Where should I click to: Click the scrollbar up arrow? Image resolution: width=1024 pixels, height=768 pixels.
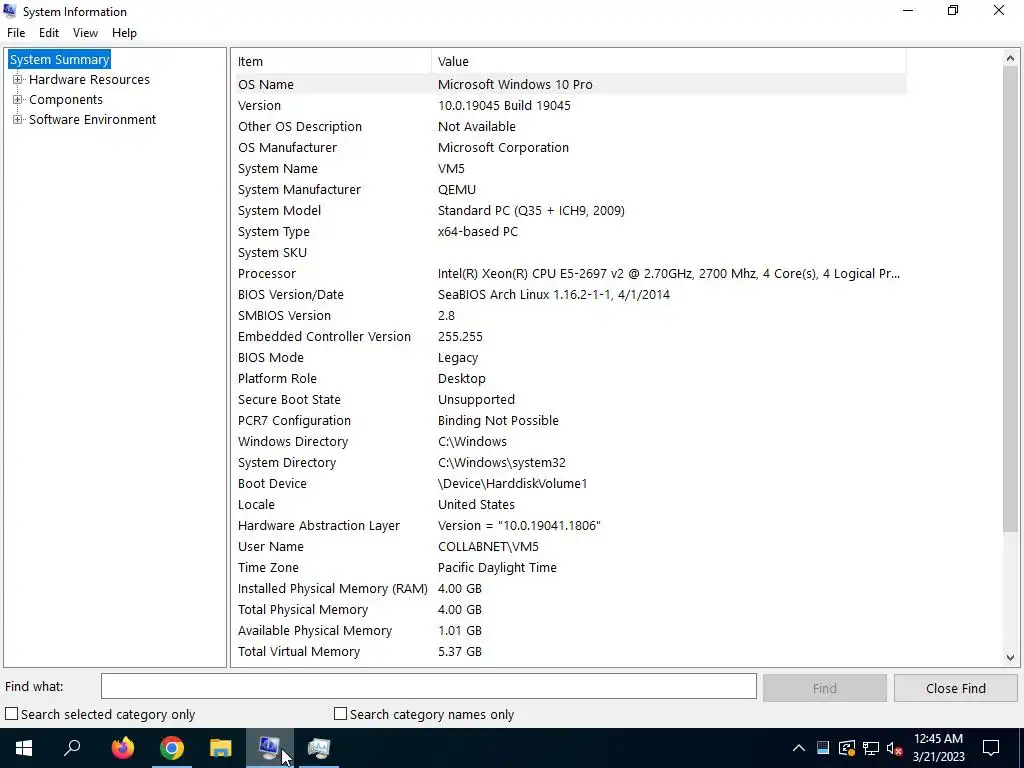click(1010, 59)
